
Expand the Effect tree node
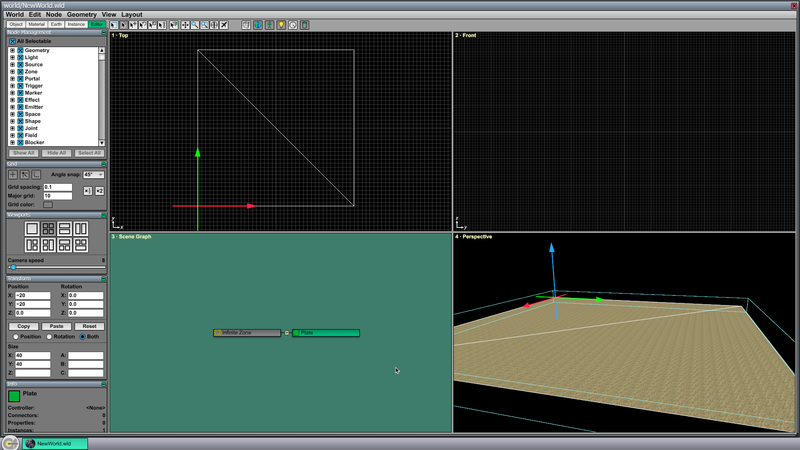(x=12, y=100)
